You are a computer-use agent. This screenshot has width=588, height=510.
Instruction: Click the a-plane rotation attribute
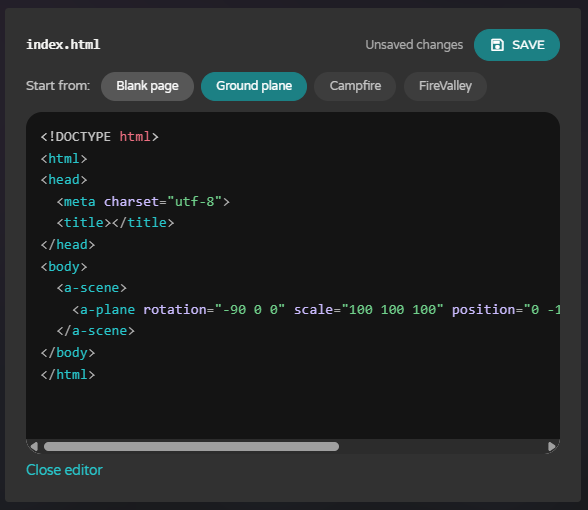click(x=214, y=310)
